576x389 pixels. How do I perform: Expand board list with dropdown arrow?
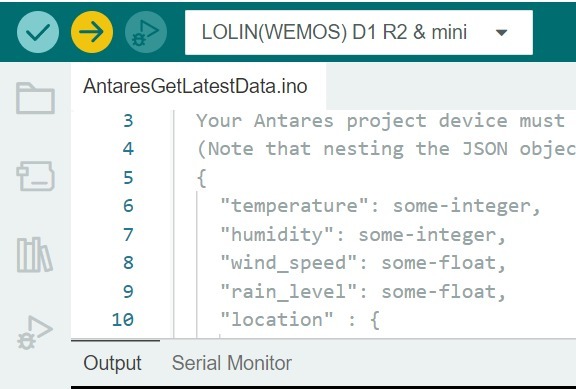501,33
